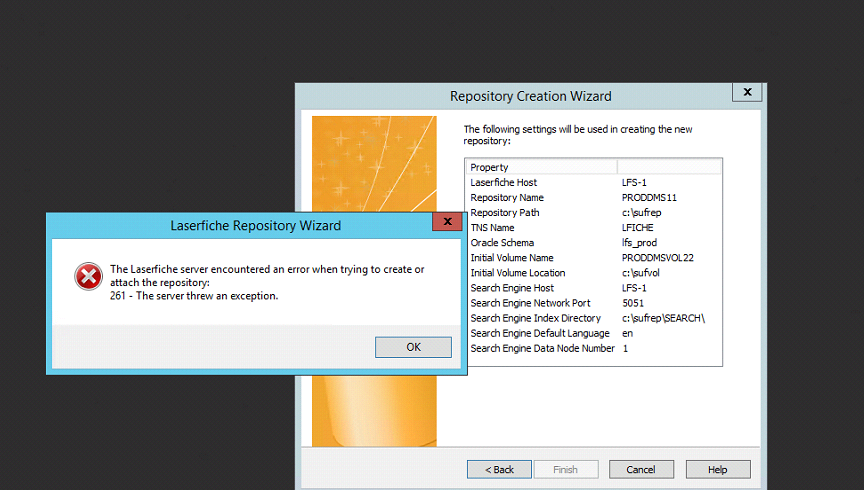Click the LFICHE value
The width and height of the screenshot is (864, 490).
638,228
